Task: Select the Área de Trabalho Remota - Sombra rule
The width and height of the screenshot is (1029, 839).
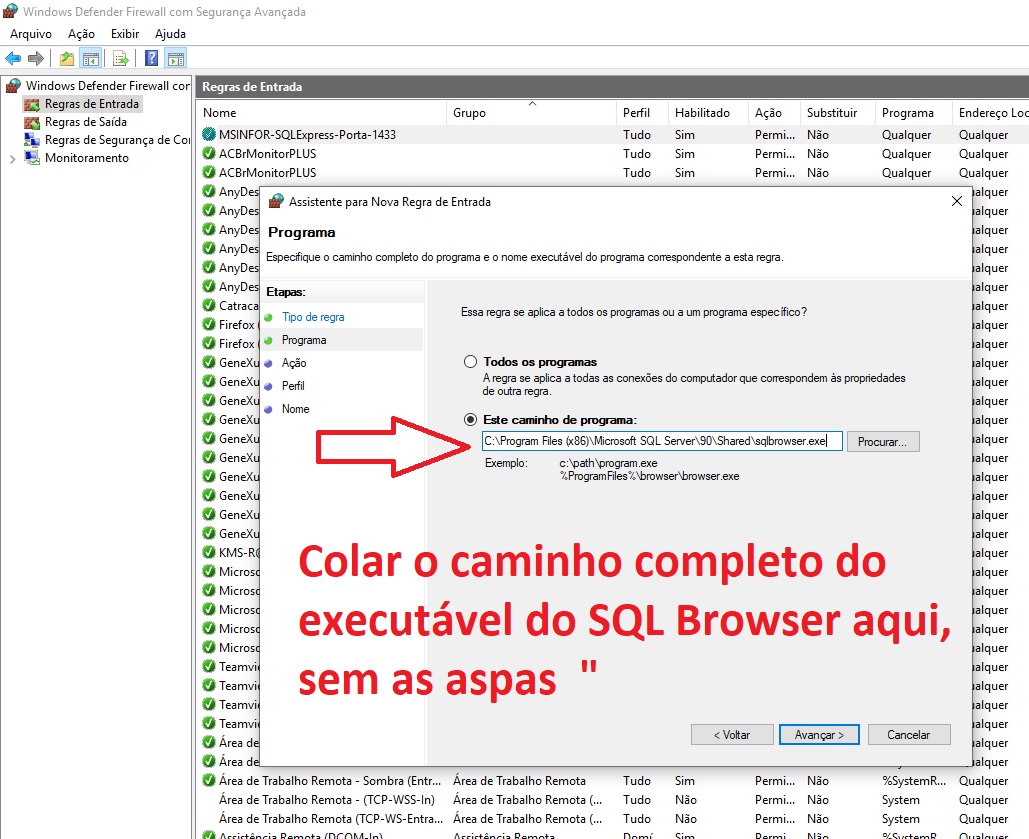Action: (x=330, y=781)
